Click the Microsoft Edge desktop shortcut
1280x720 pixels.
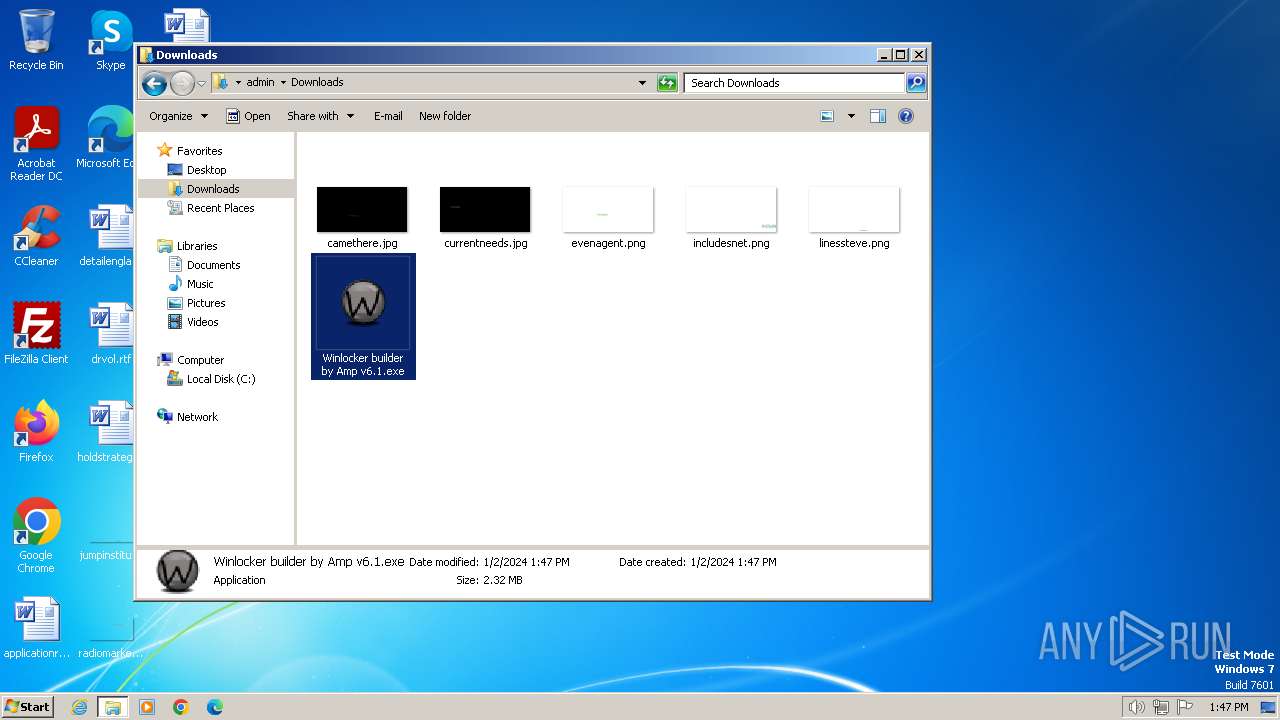tap(105, 138)
